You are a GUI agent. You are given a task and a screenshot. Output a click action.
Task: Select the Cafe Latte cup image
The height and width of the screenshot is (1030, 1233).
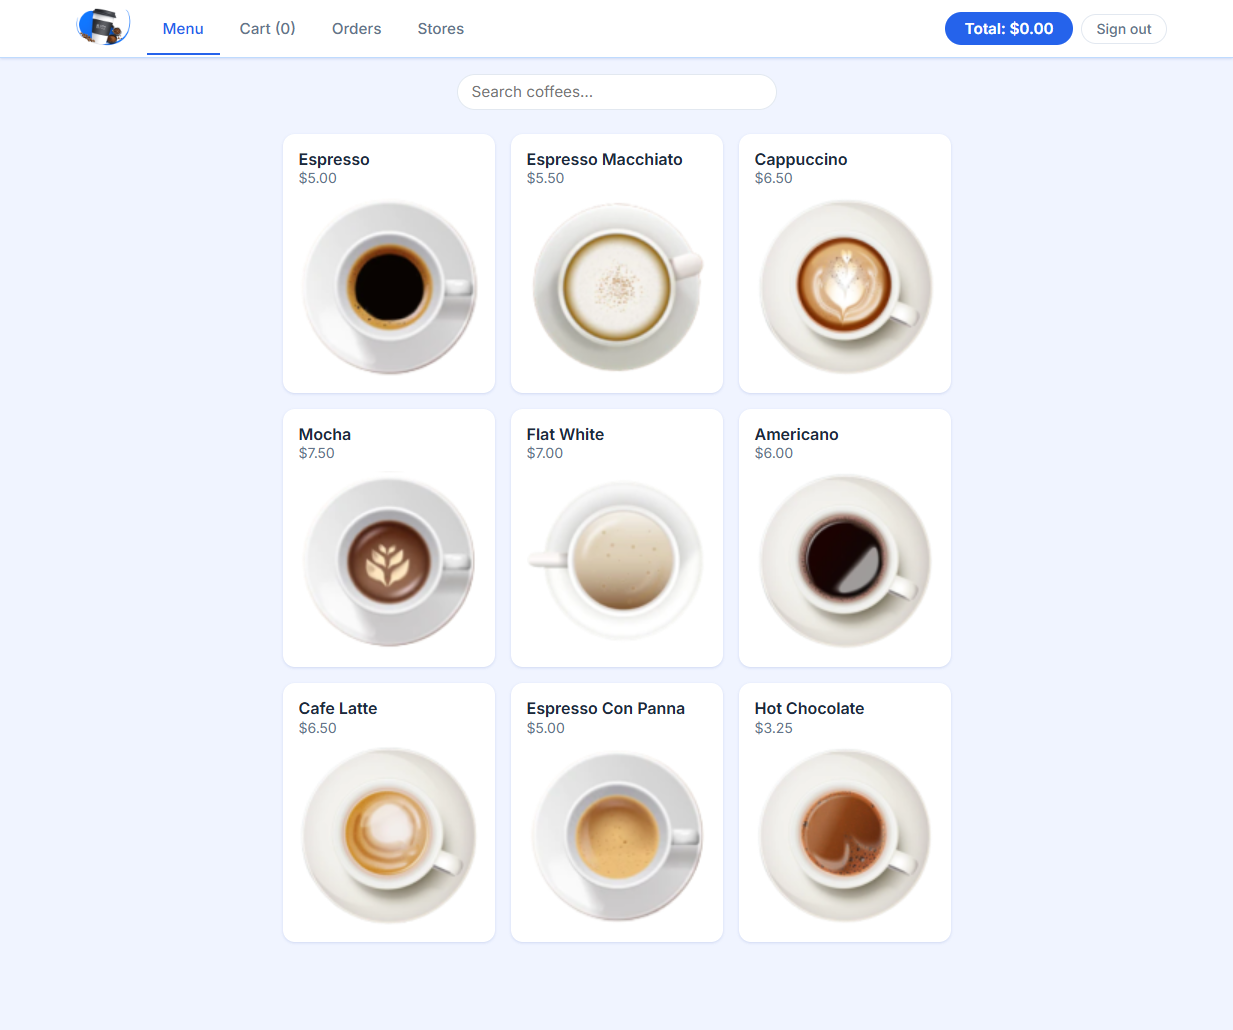tap(389, 835)
